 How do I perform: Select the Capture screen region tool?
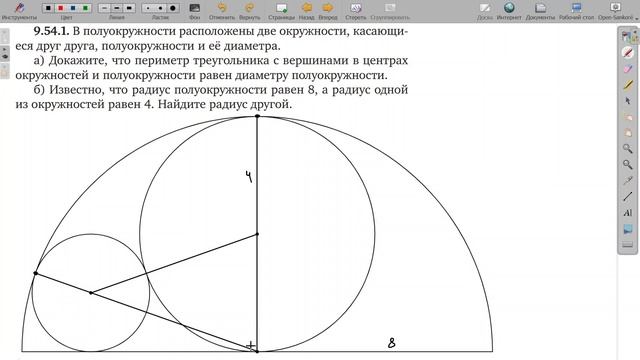(x=628, y=229)
